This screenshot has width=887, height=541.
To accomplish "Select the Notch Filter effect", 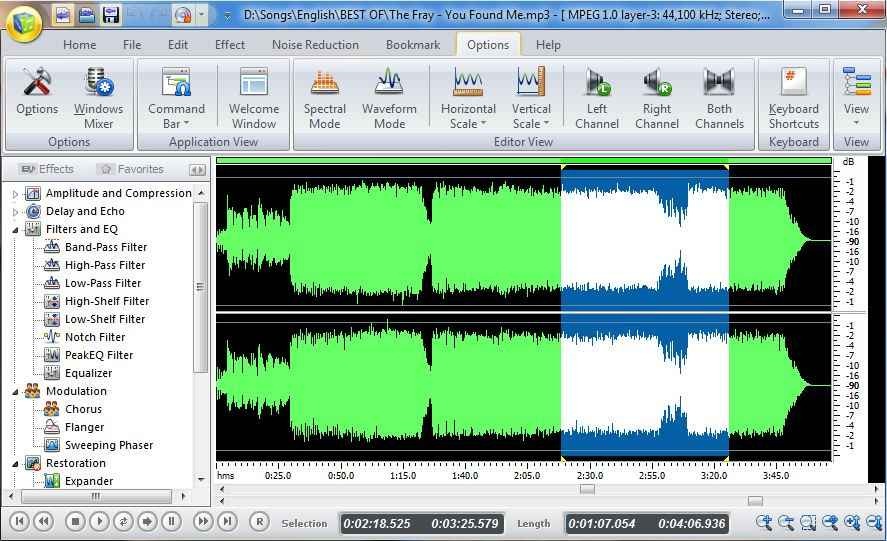I will pos(94,337).
